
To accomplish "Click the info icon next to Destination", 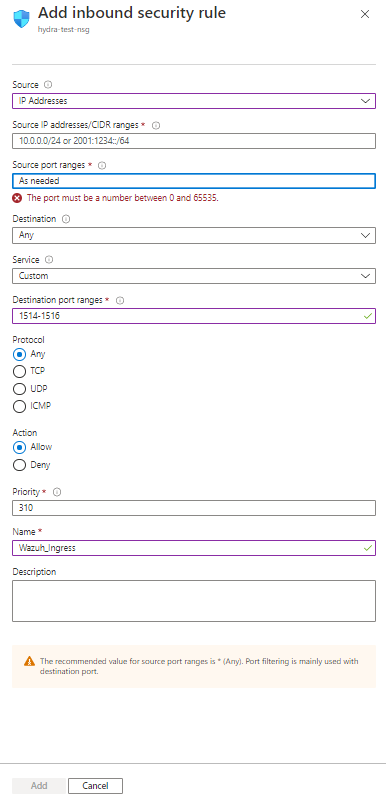I will coord(66,219).
